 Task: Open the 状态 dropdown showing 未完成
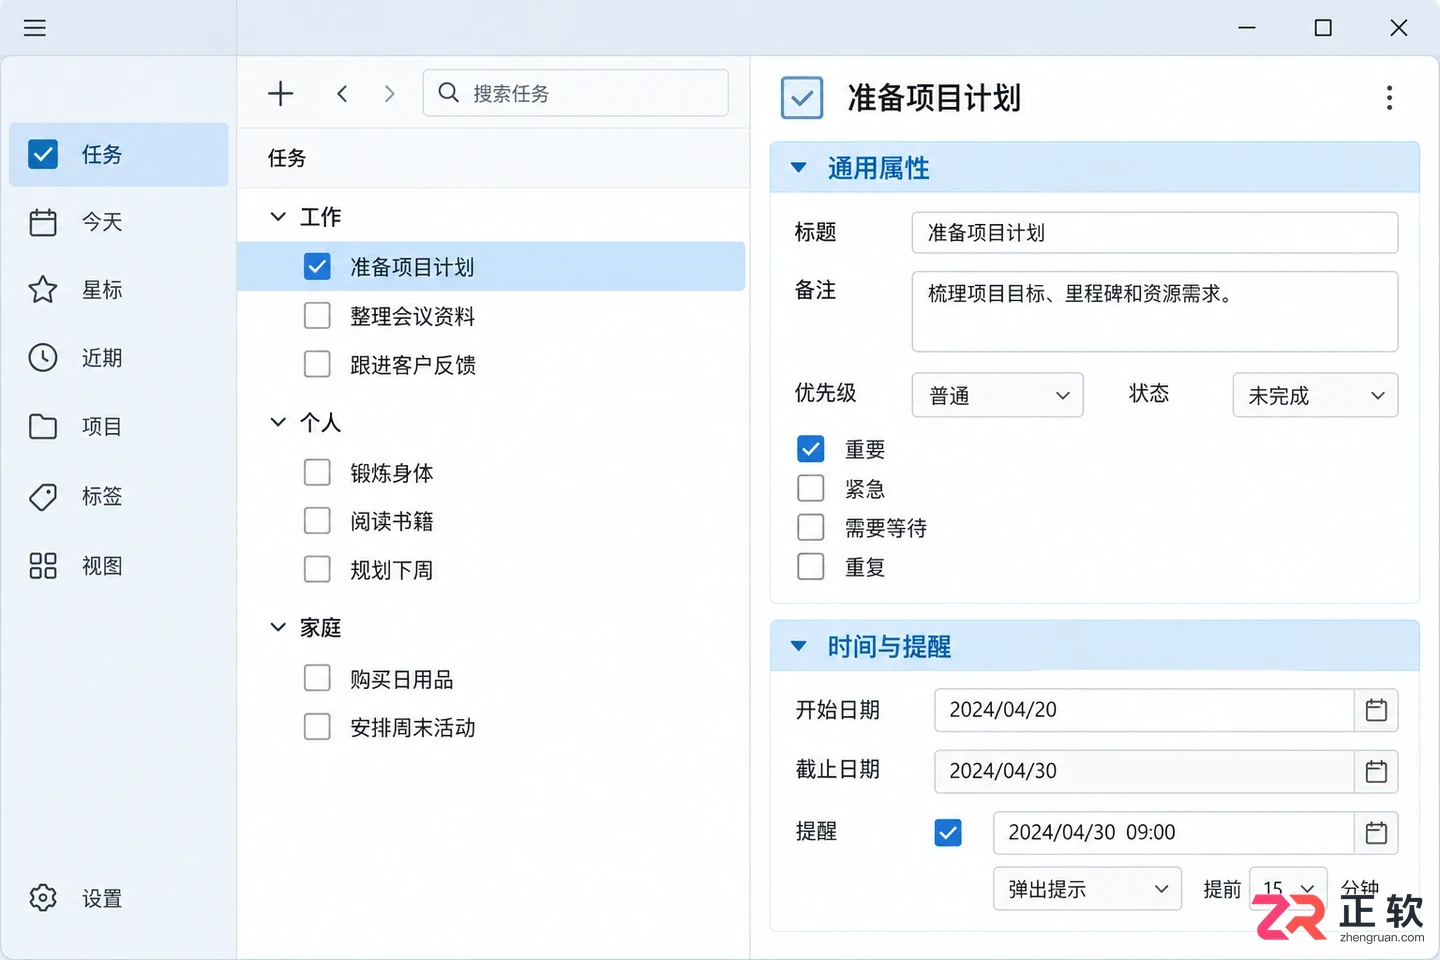point(1315,396)
